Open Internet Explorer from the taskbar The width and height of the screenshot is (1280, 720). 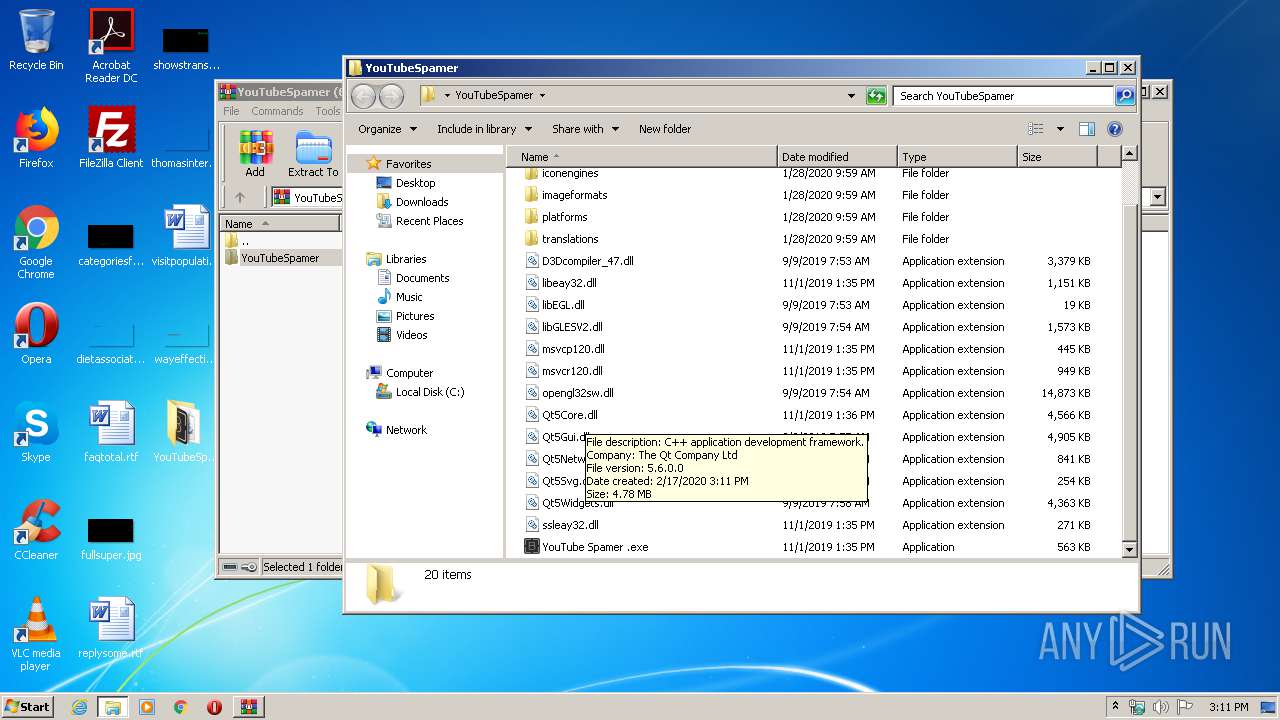(79, 707)
